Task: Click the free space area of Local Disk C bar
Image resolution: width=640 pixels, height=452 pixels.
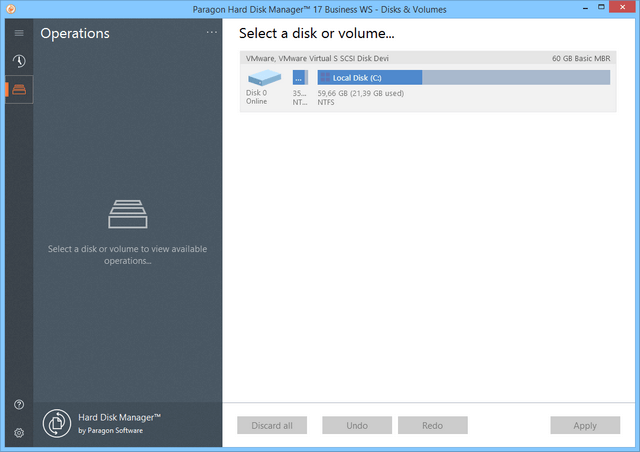Action: tap(515, 77)
